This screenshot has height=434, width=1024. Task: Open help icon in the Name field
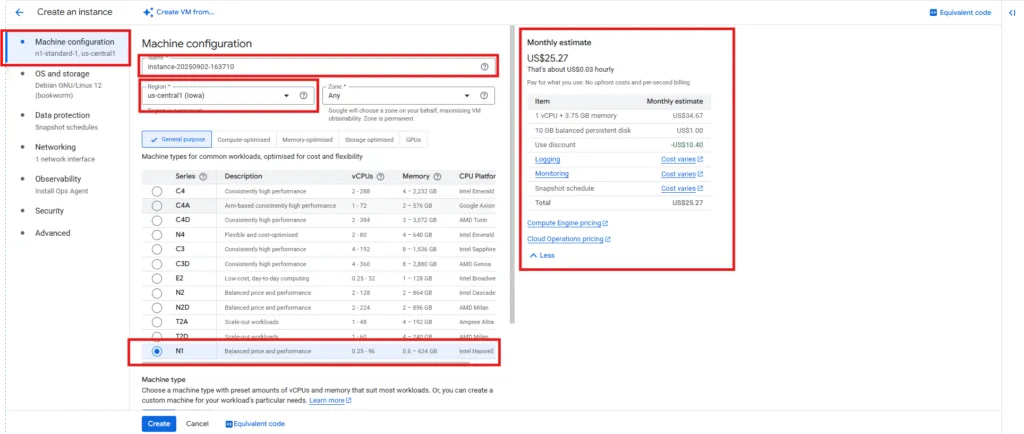(x=484, y=67)
